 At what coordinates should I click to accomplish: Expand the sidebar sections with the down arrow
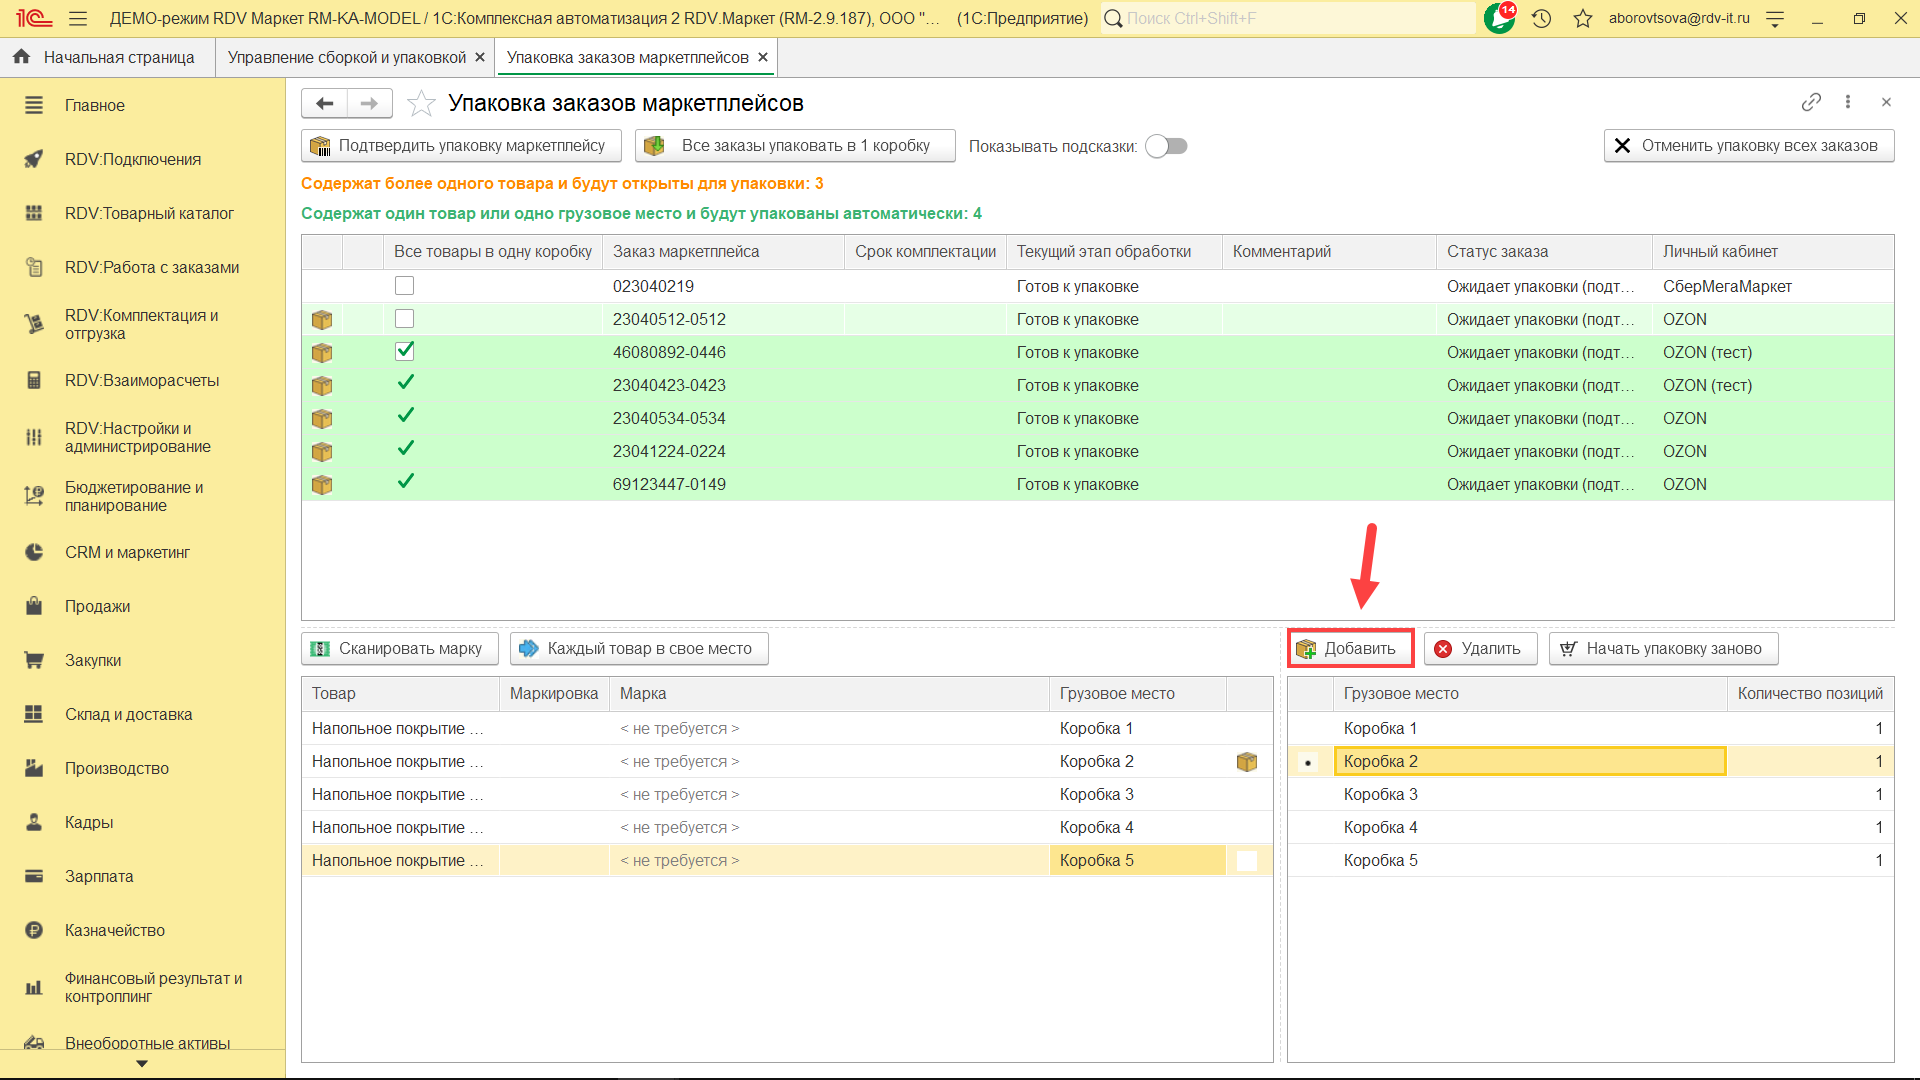[x=142, y=1064]
